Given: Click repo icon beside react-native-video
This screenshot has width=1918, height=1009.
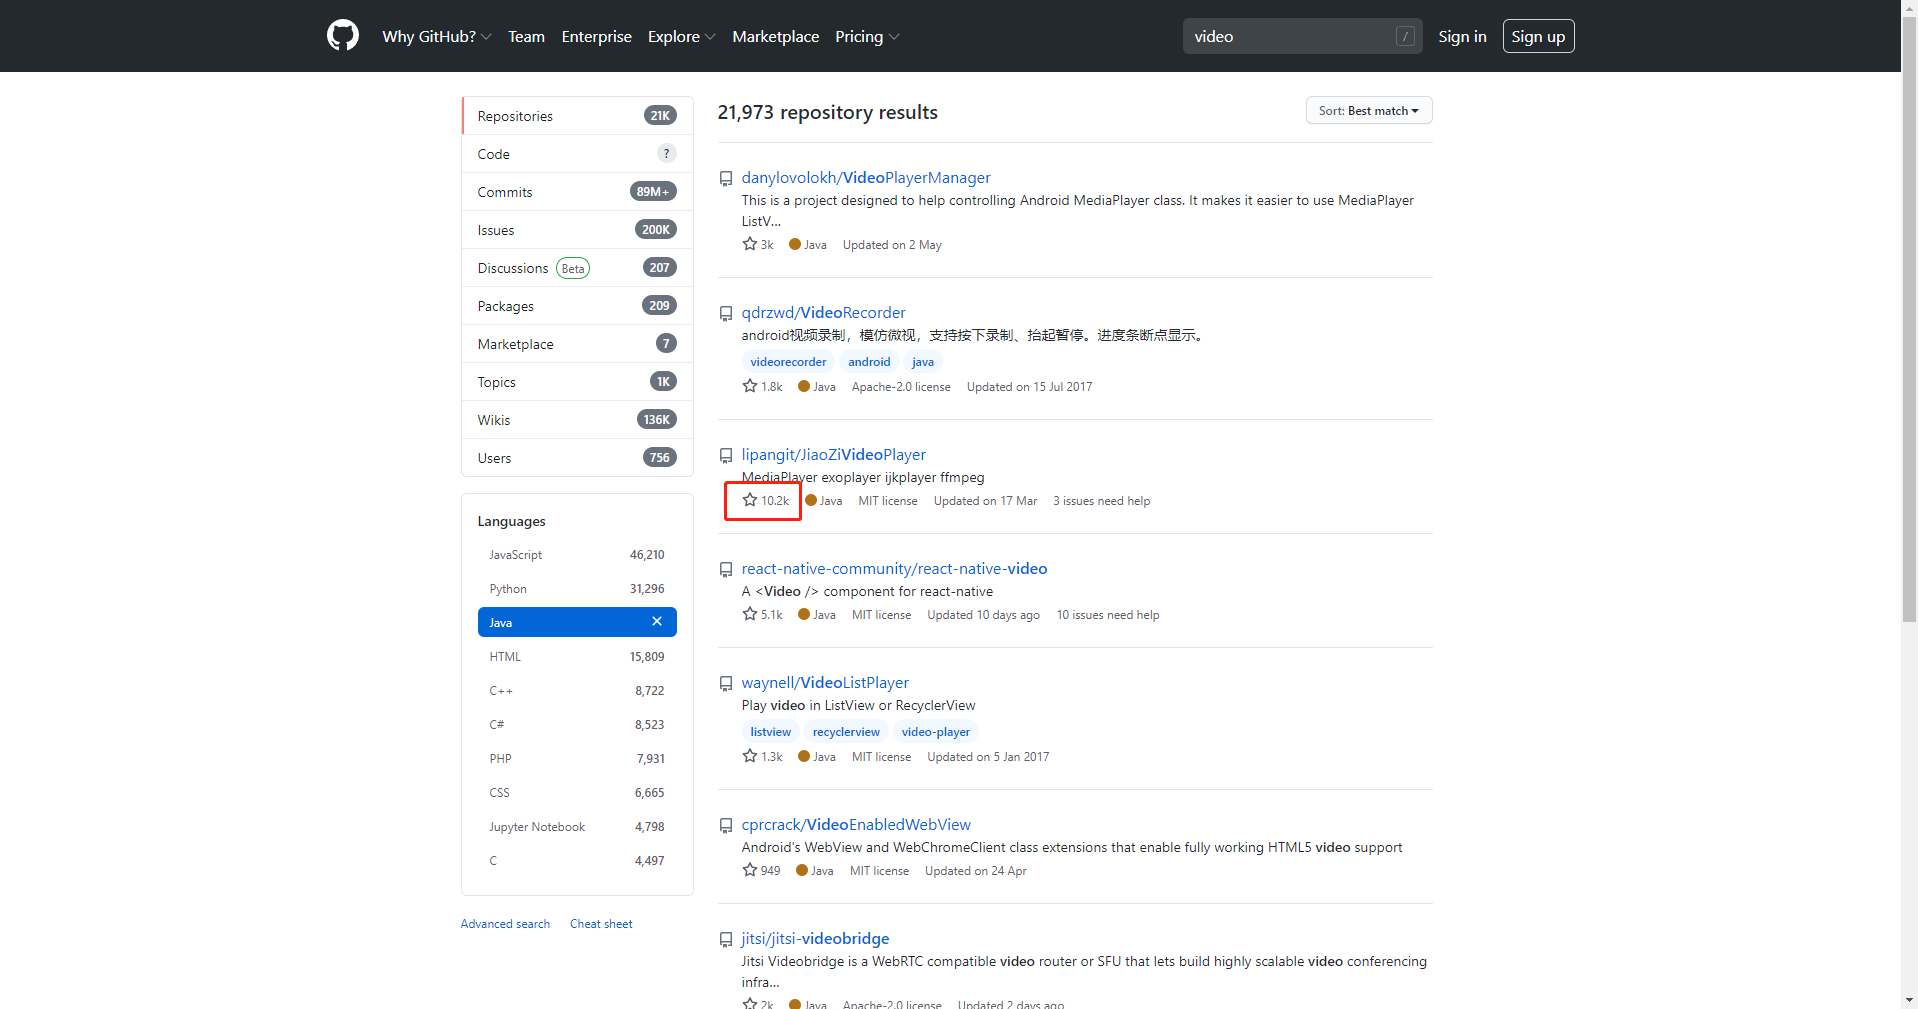Looking at the screenshot, I should coord(726,570).
